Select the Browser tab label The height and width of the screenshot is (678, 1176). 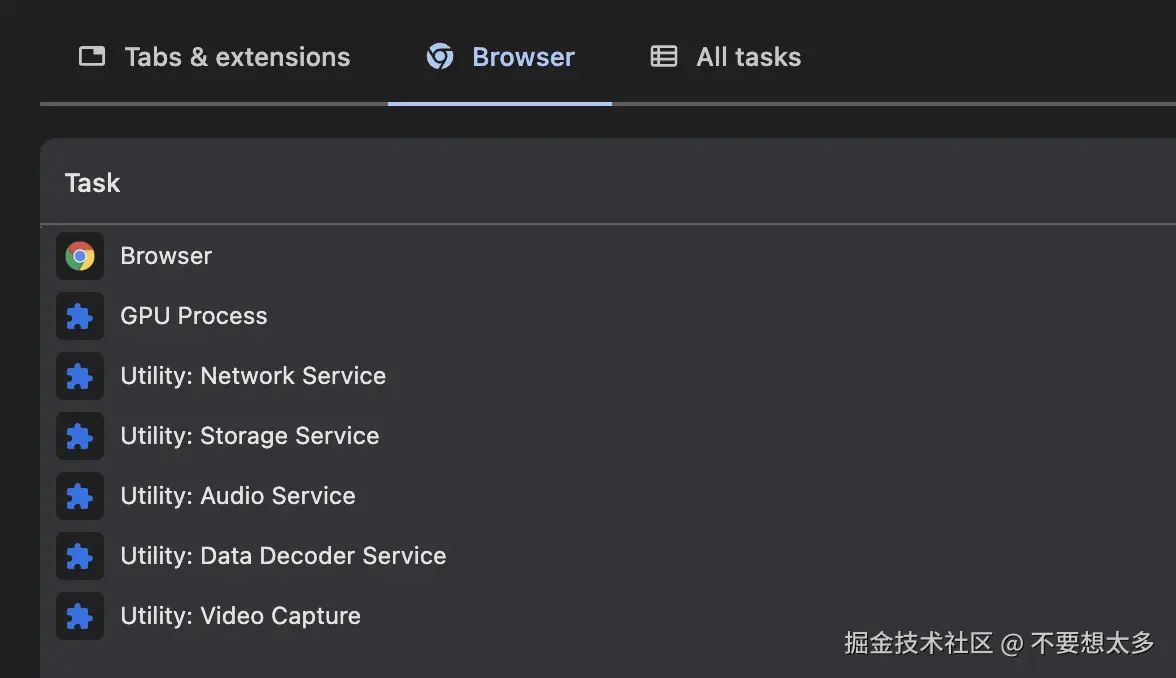click(523, 57)
